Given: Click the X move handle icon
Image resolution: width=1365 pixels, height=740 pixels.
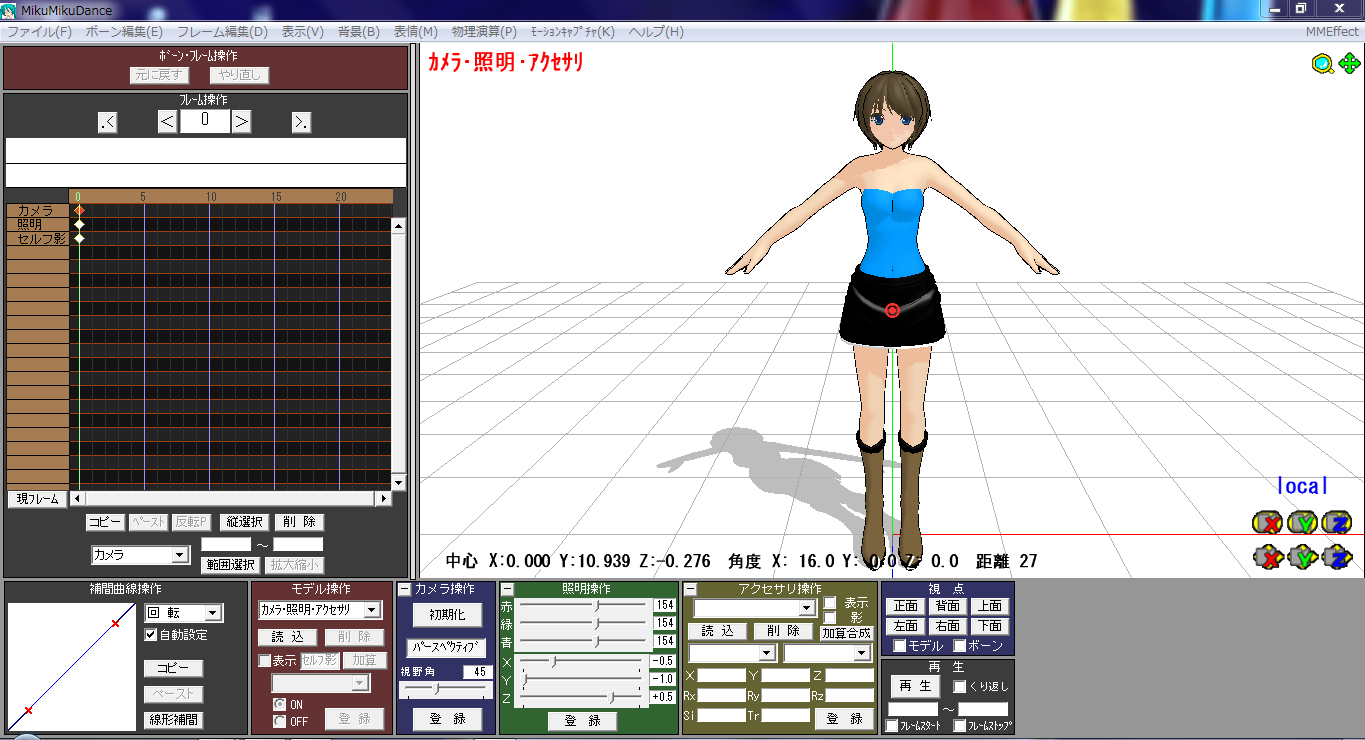Looking at the screenshot, I should coord(1268,557).
